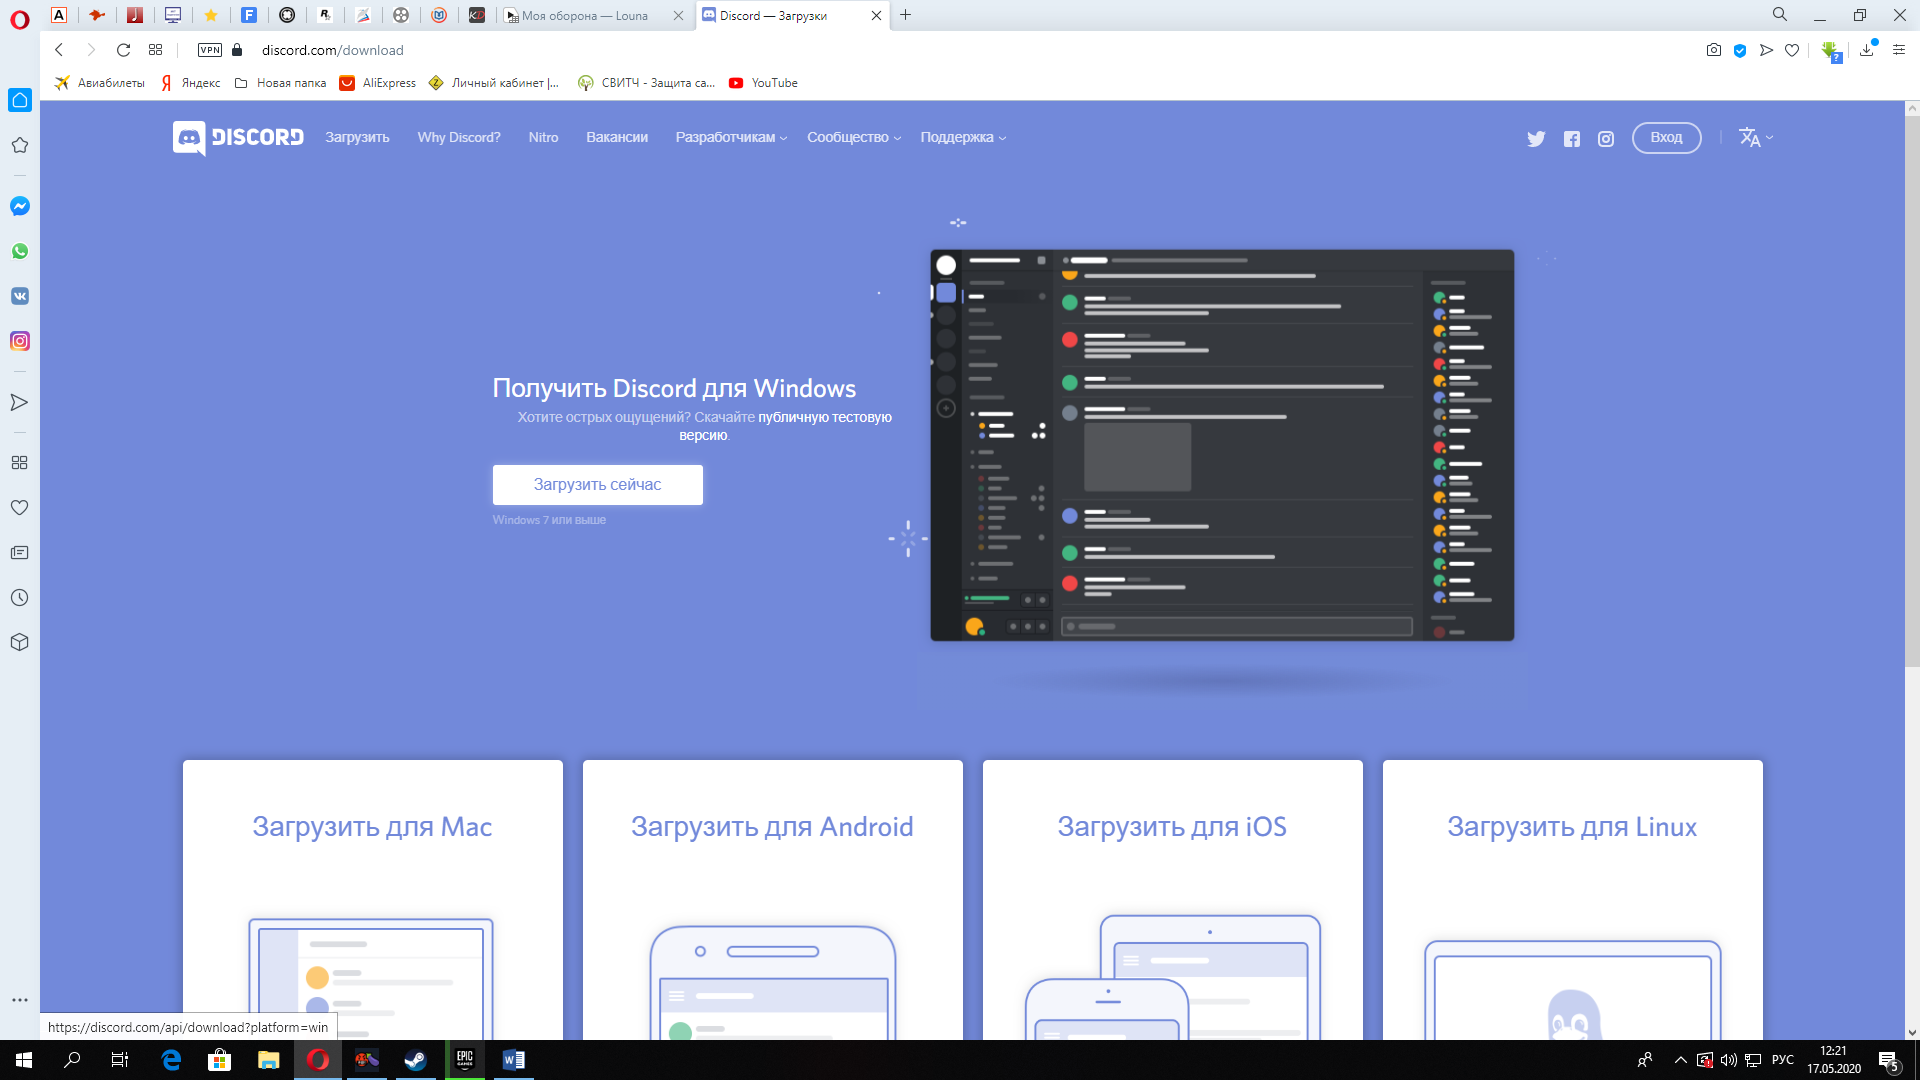This screenshot has height=1080, width=1920.
Task: Open the VK sidebar icon
Action: tap(20, 296)
